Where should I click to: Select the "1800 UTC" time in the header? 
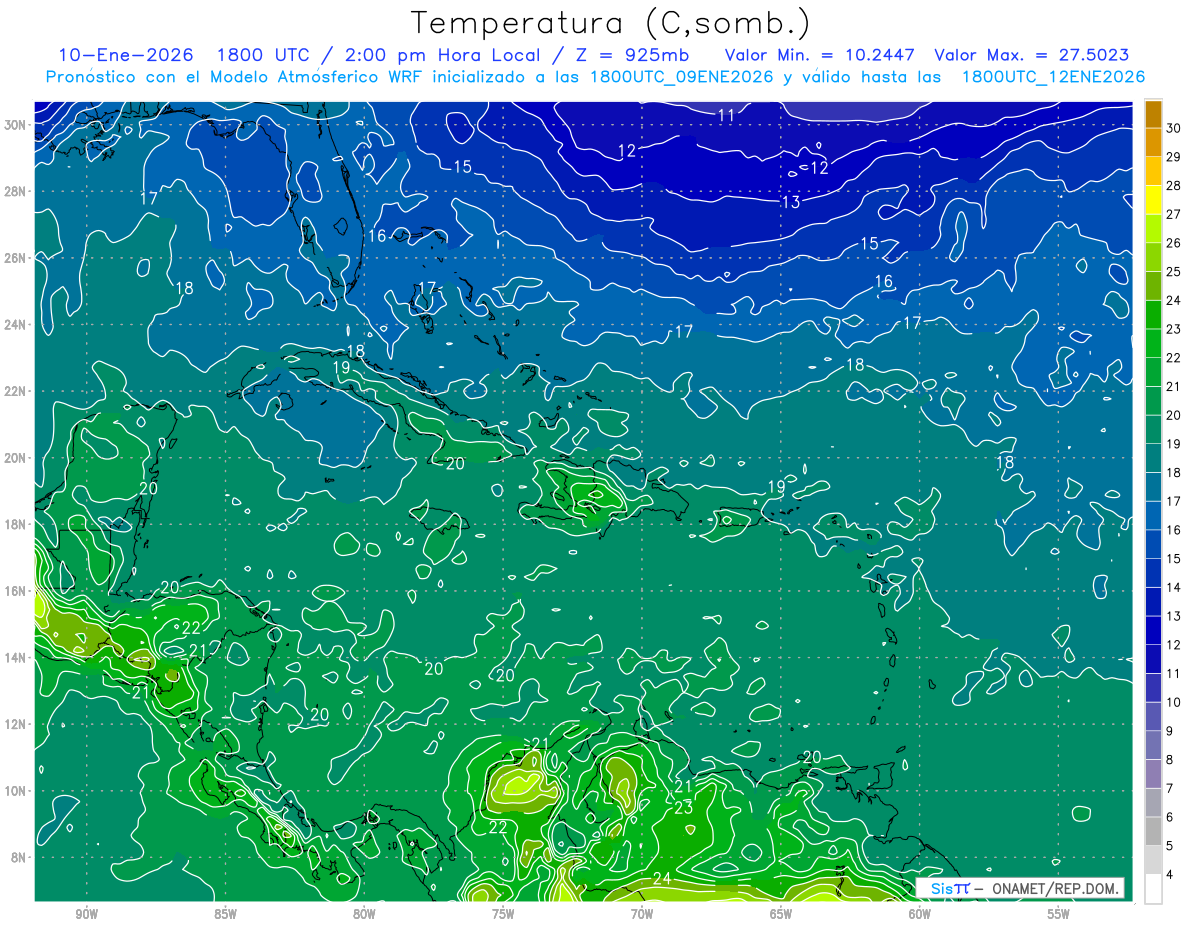(x=266, y=55)
